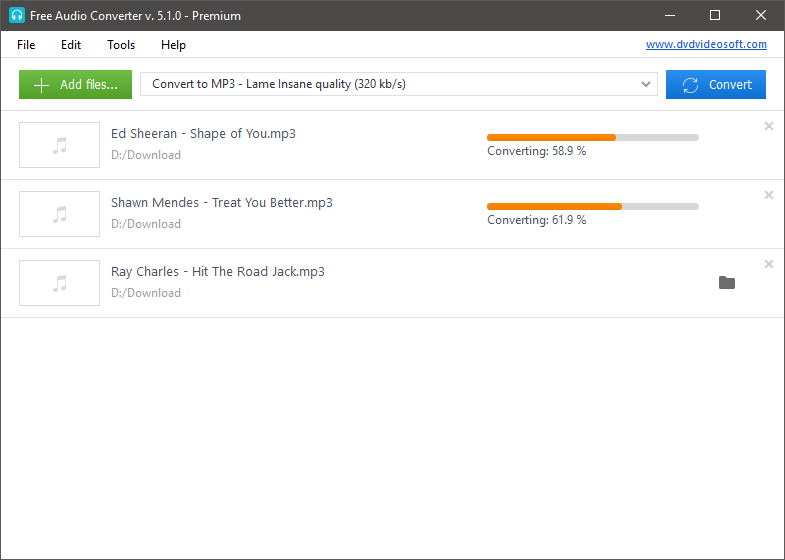Image resolution: width=785 pixels, height=560 pixels.
Task: Click D:/Download path under Ed Sheeran
Action: [x=146, y=155]
